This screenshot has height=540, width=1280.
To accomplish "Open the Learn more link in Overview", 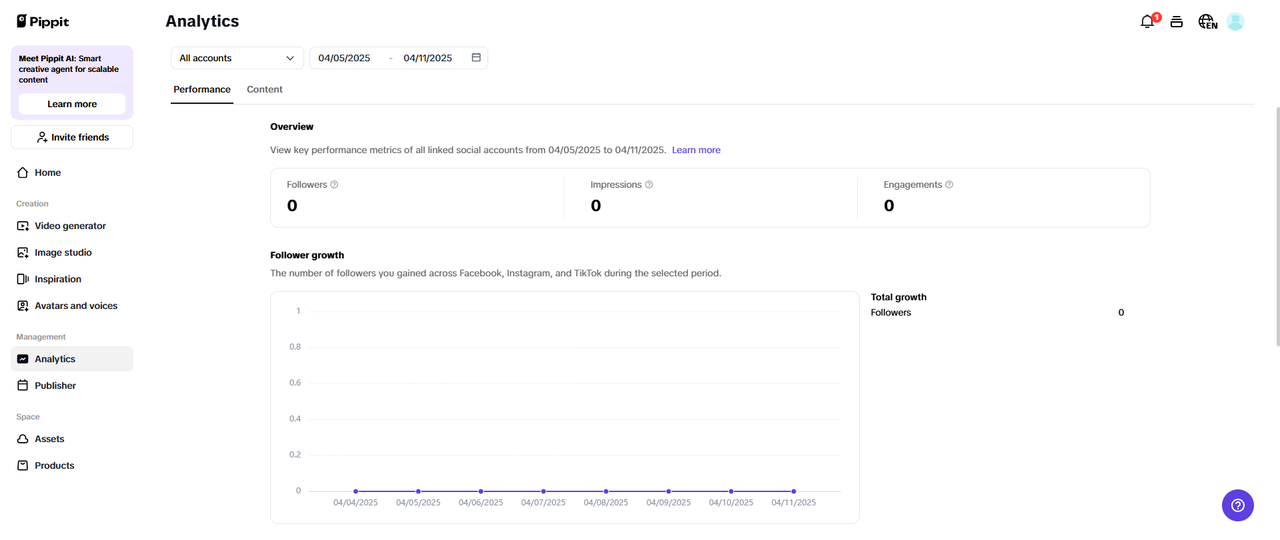I will [696, 150].
